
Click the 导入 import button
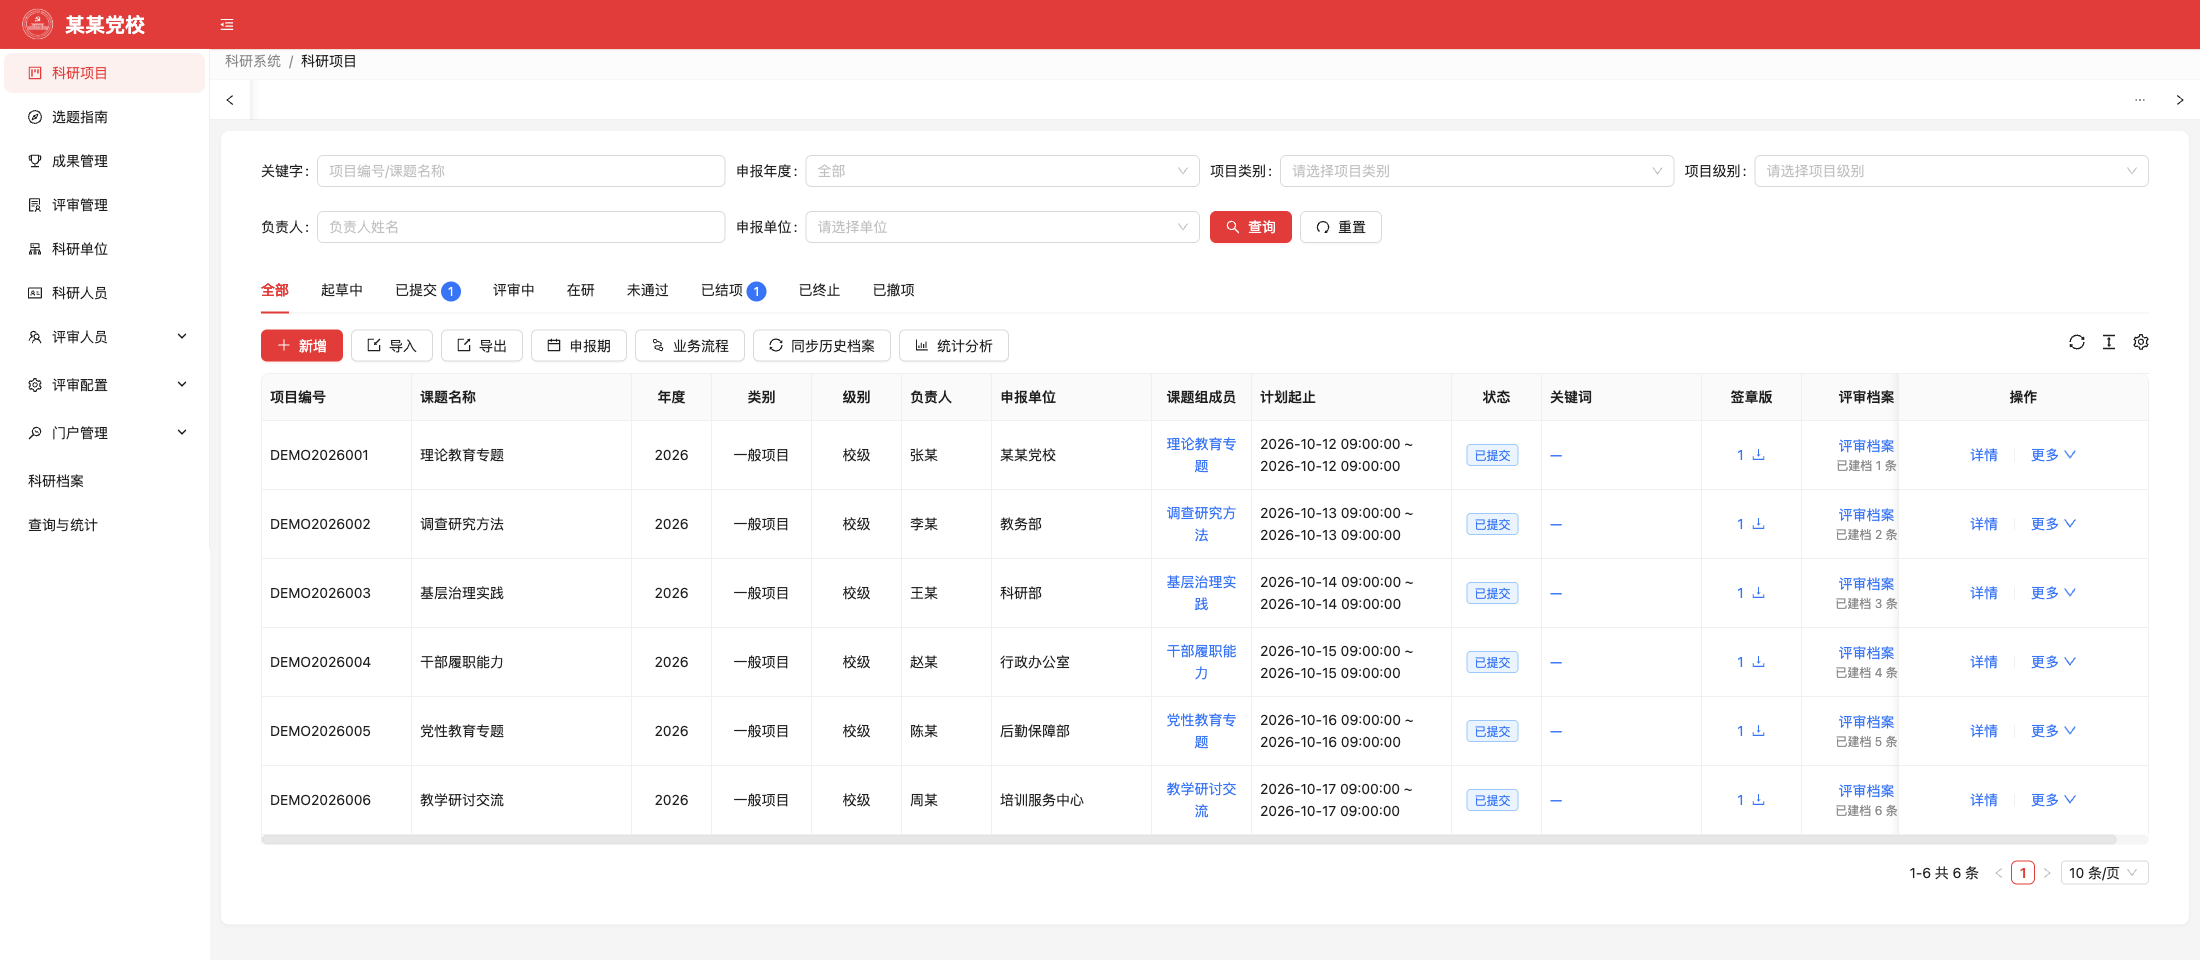coord(392,345)
